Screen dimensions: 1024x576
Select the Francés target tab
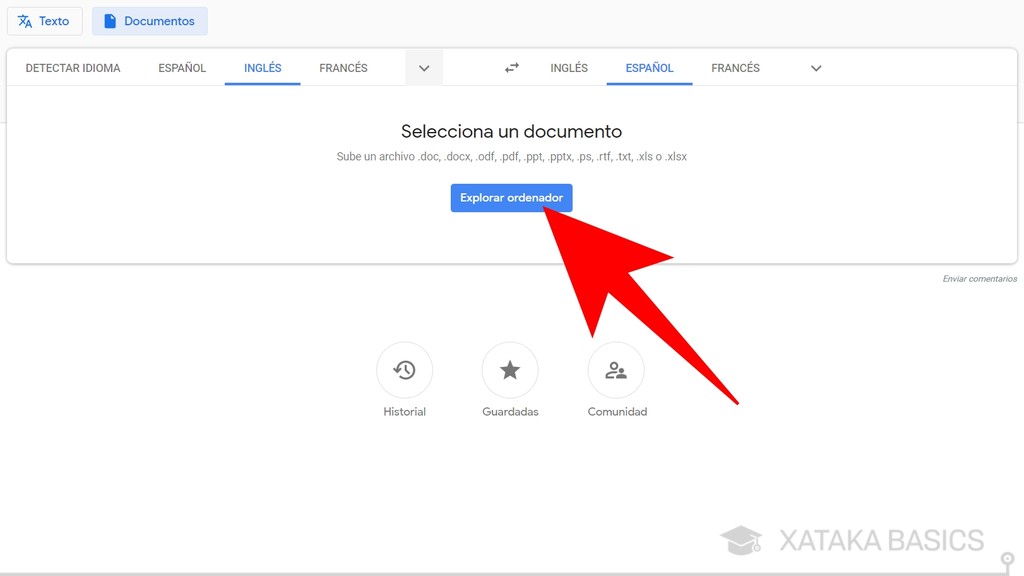pyautogui.click(x=735, y=67)
